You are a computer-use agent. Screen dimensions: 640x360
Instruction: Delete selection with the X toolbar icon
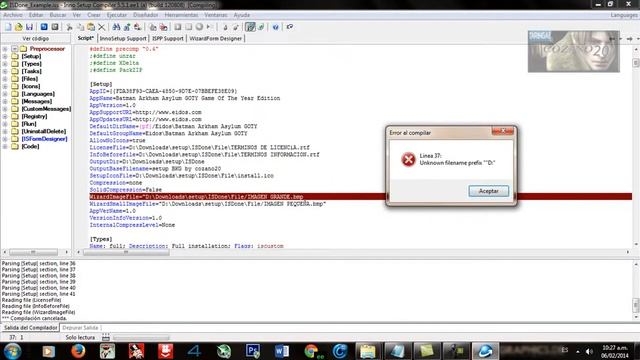tap(102, 27)
